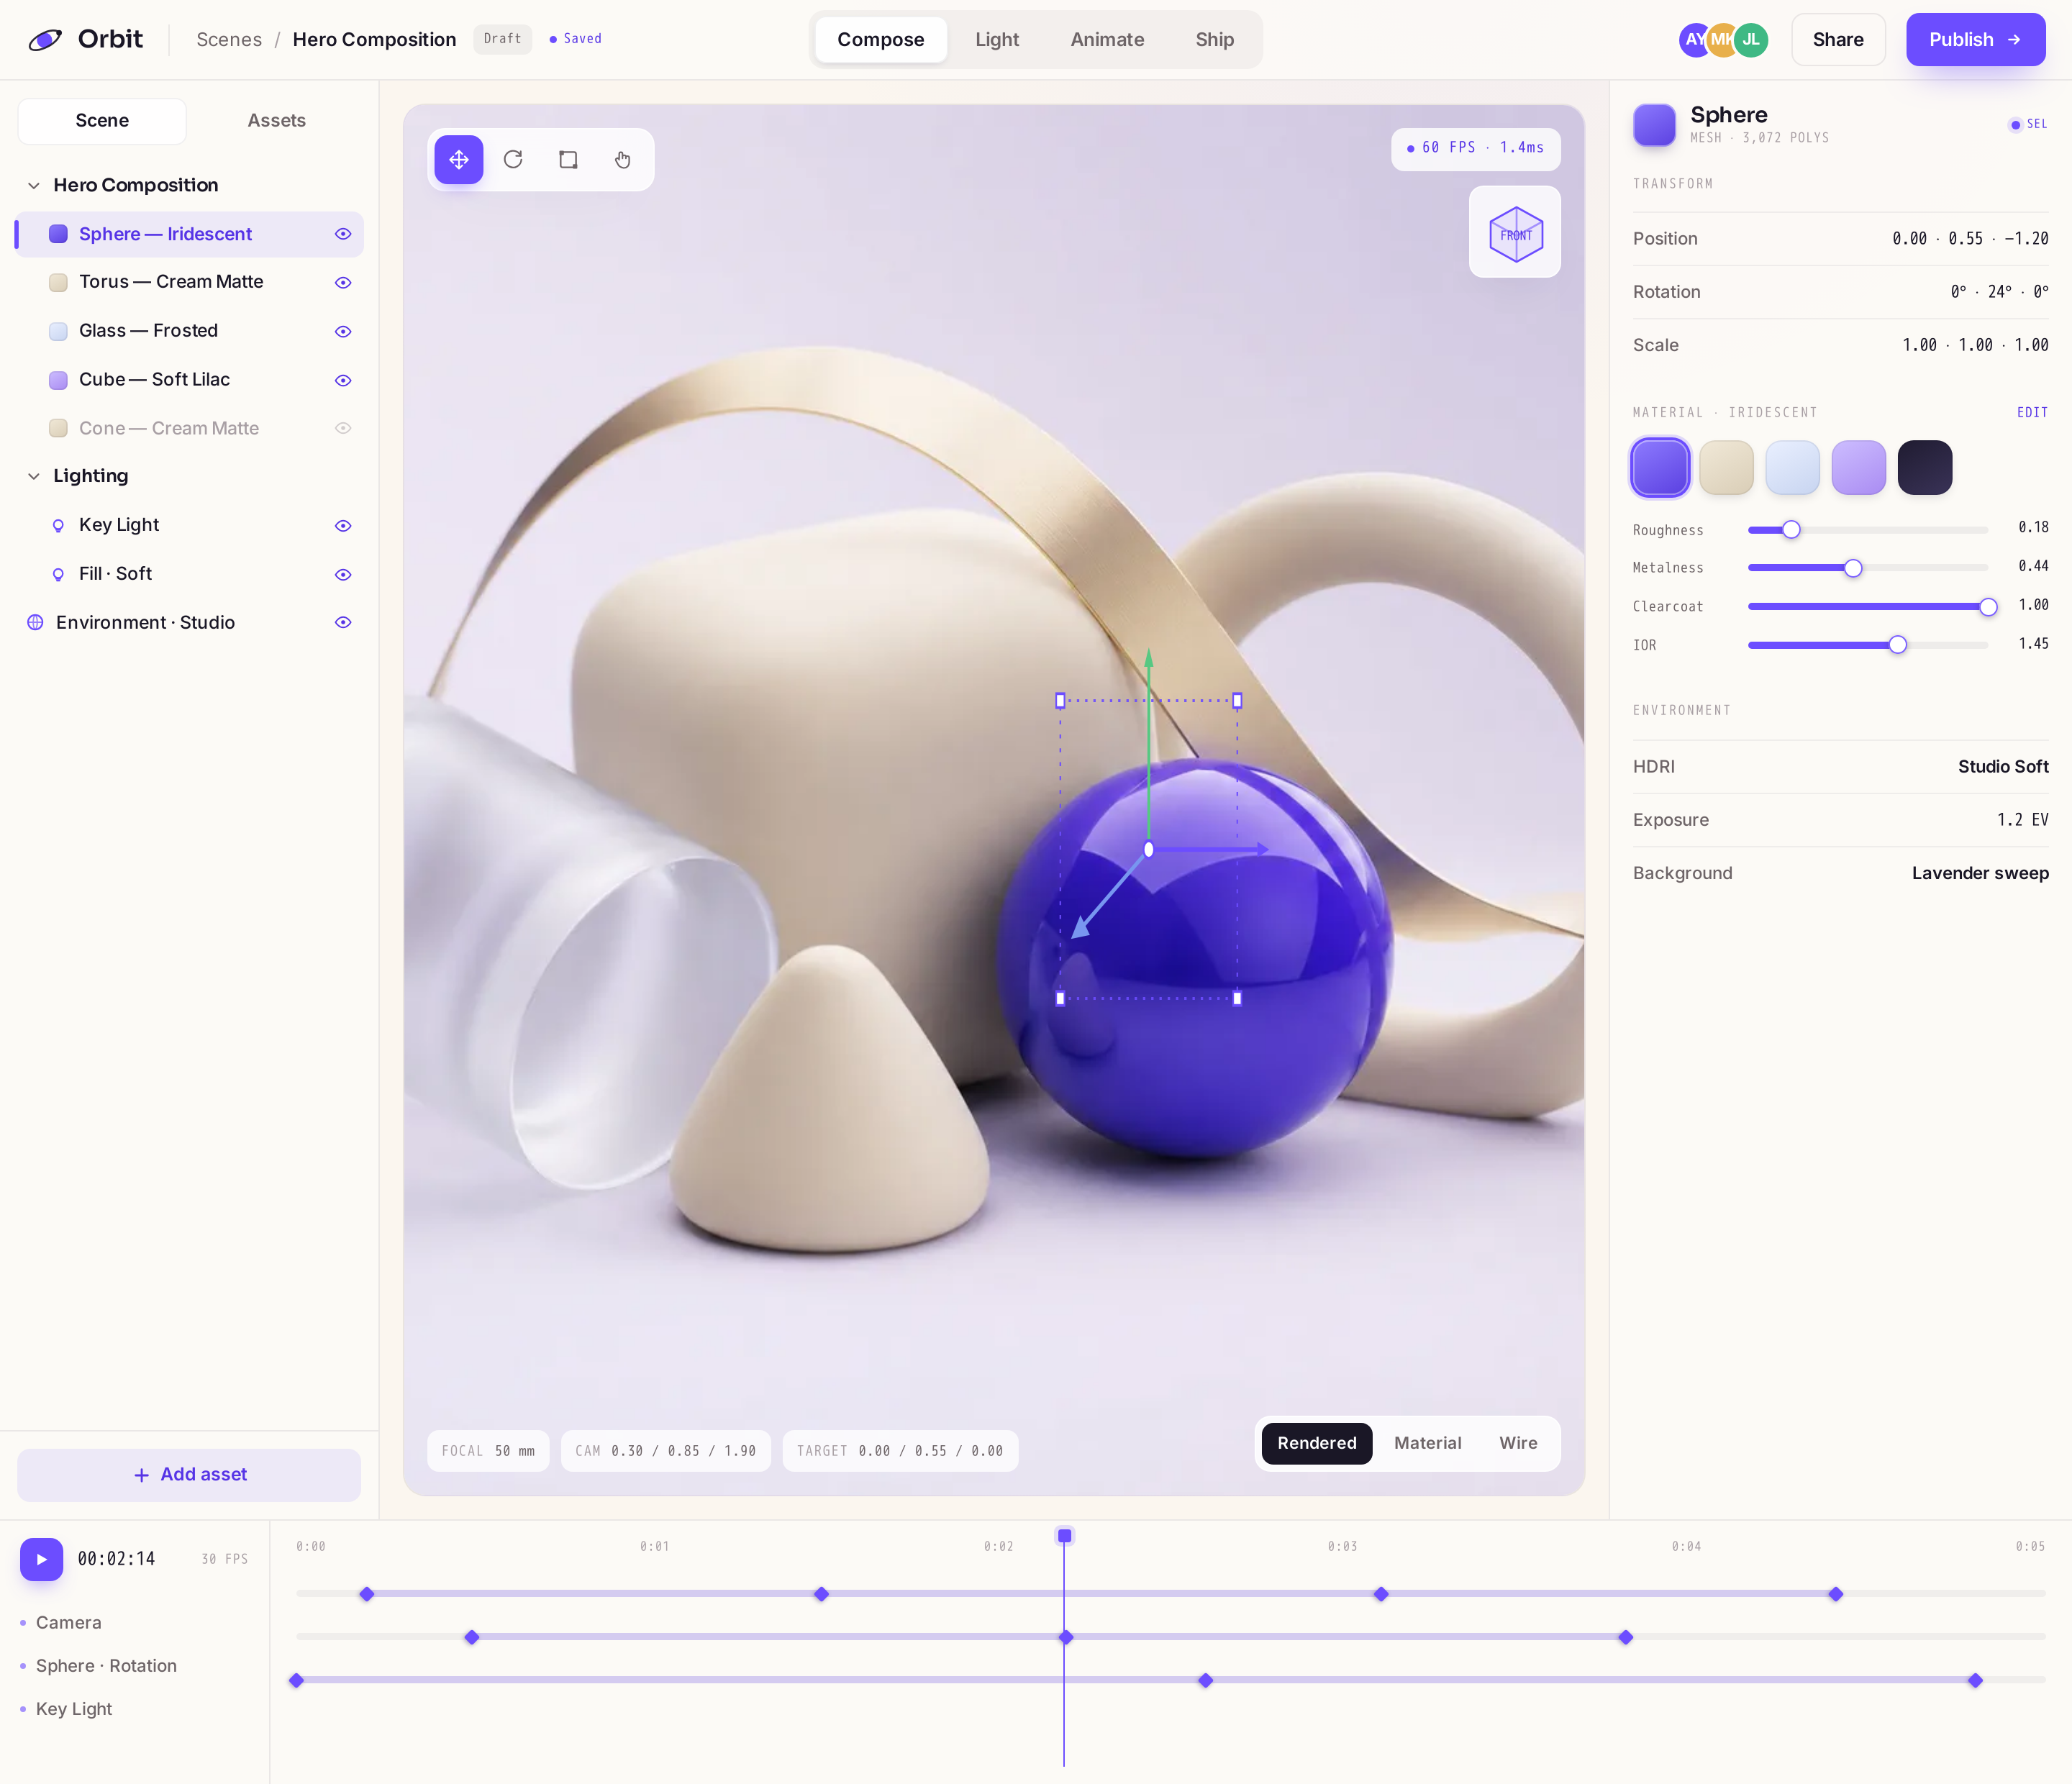2072x1784 pixels.
Task: Hide the Torus — Cream Matte layer
Action: click(x=343, y=283)
